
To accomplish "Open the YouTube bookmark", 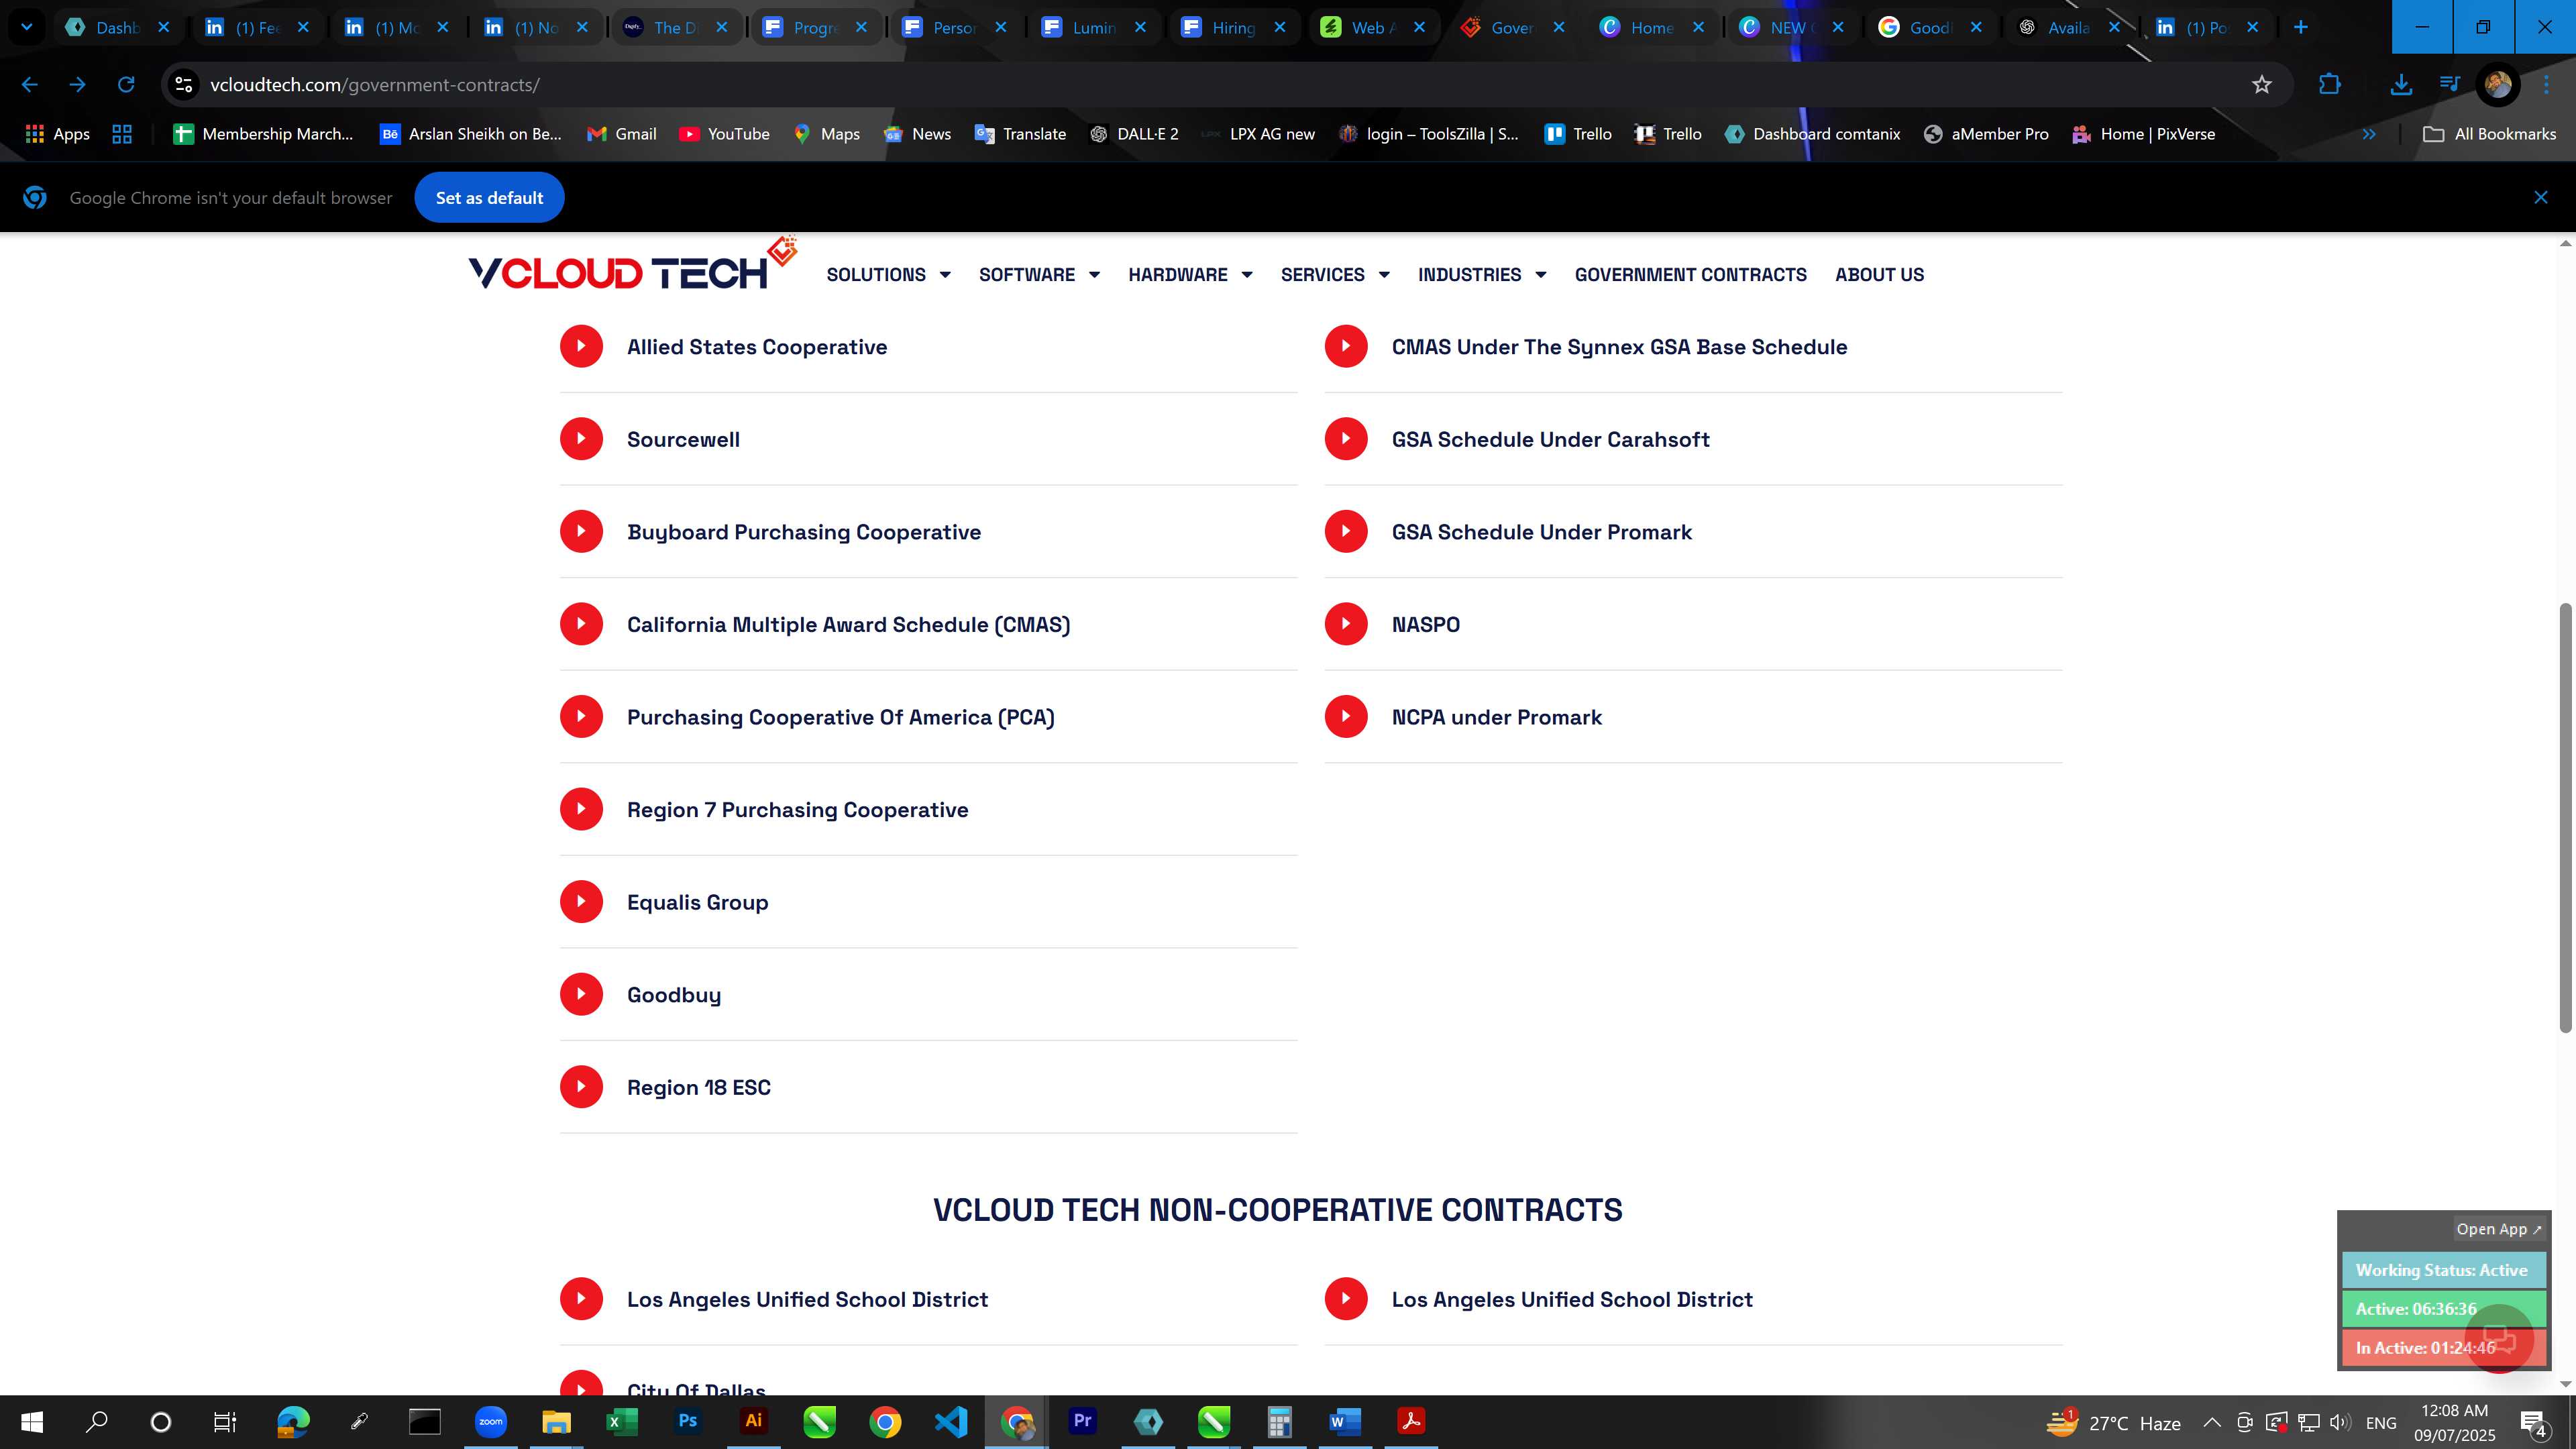I will [x=724, y=134].
